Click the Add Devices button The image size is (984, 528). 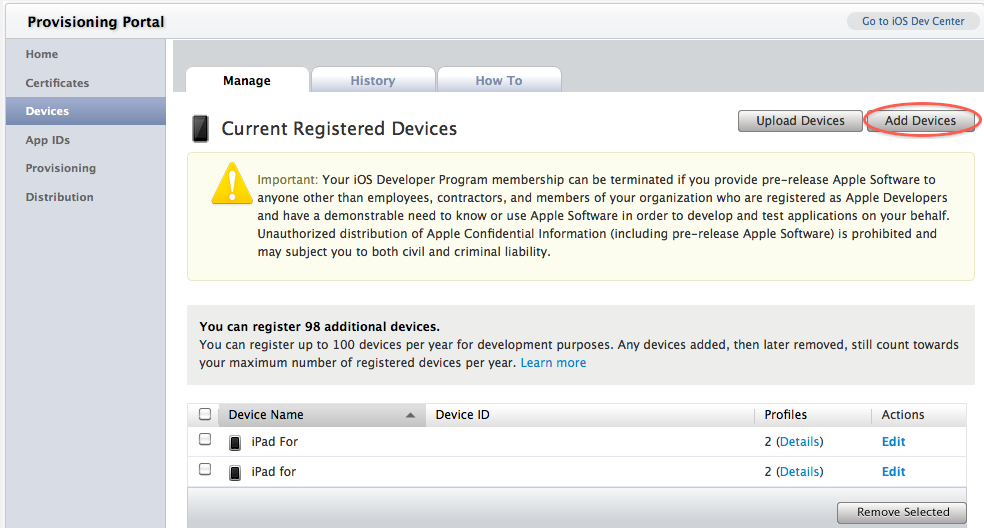920,121
